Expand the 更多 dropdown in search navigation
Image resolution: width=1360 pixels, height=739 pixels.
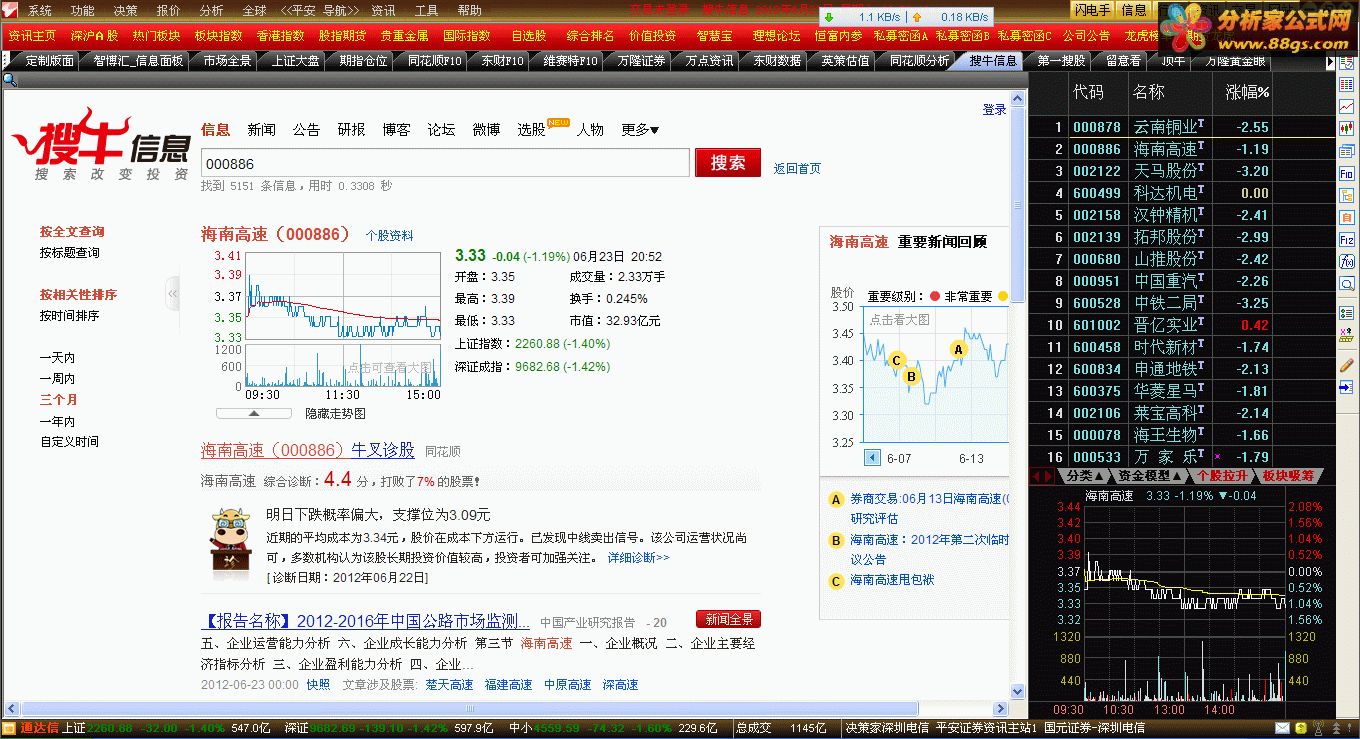[640, 130]
